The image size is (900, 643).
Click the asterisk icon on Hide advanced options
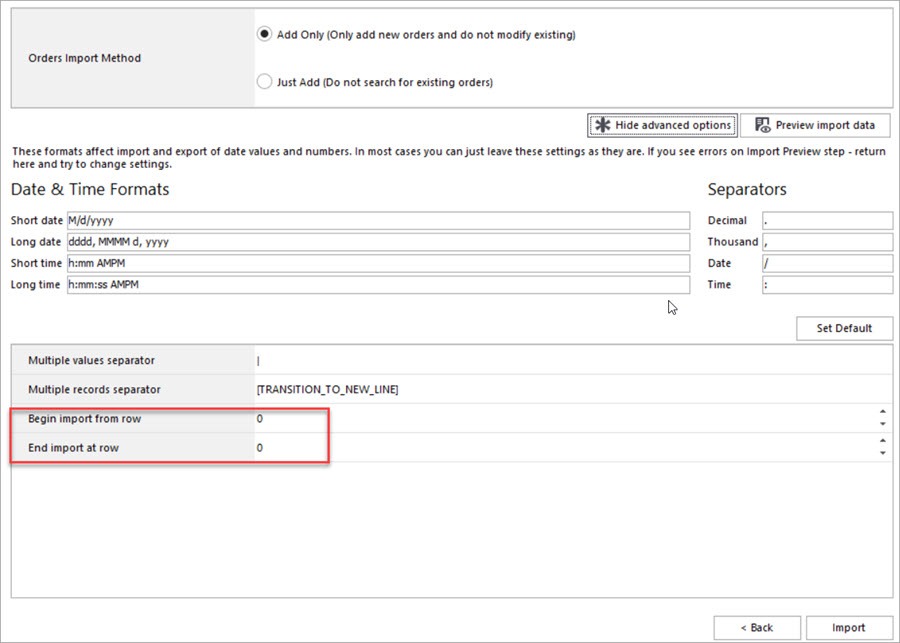[x=602, y=125]
